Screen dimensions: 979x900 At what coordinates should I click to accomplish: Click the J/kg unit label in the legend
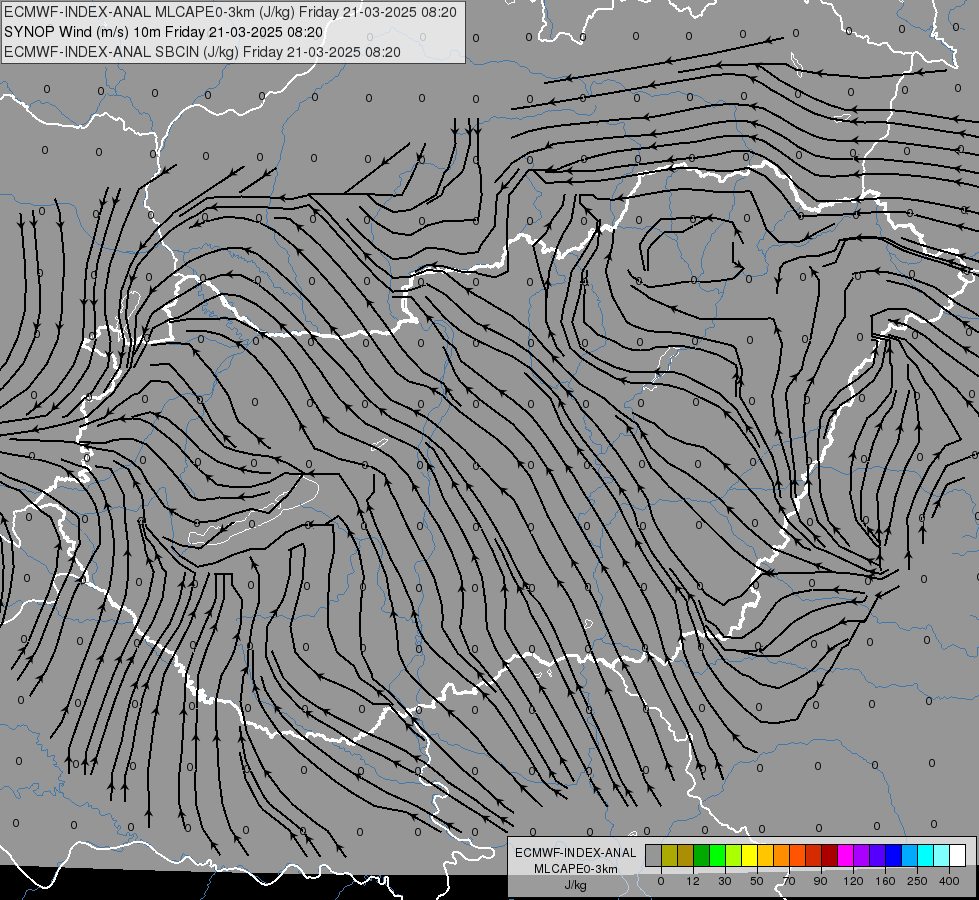pos(575,886)
